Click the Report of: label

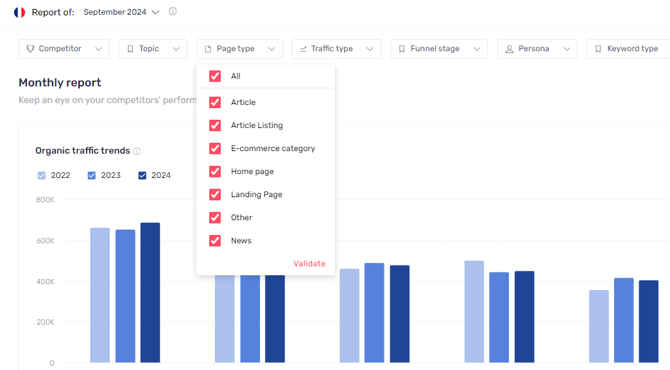[53, 12]
